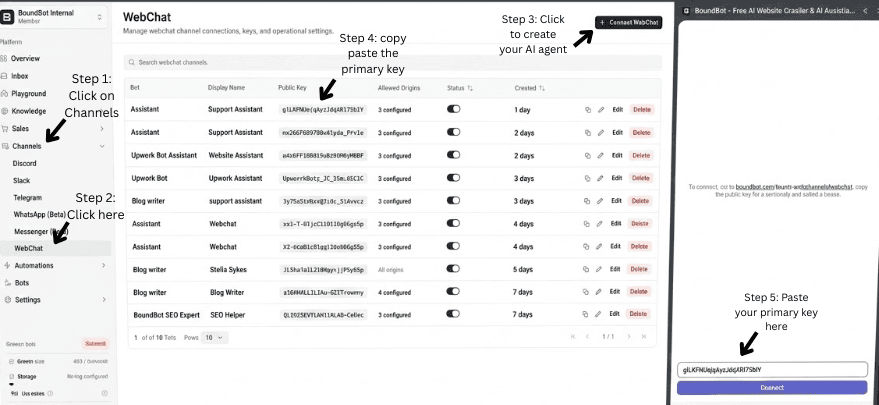
Task: Collapse the Channels section in the sidebar
Action: coord(103,146)
